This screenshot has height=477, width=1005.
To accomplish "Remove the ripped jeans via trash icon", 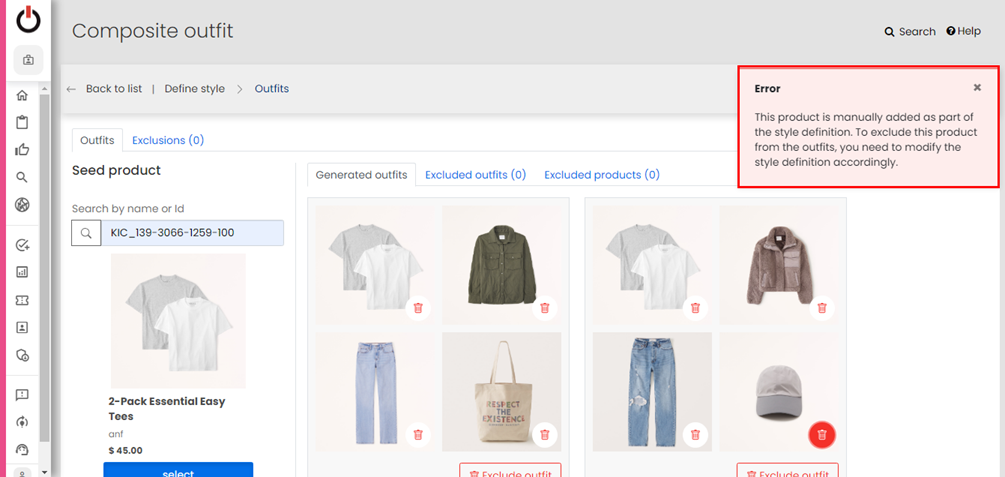I will pos(695,435).
